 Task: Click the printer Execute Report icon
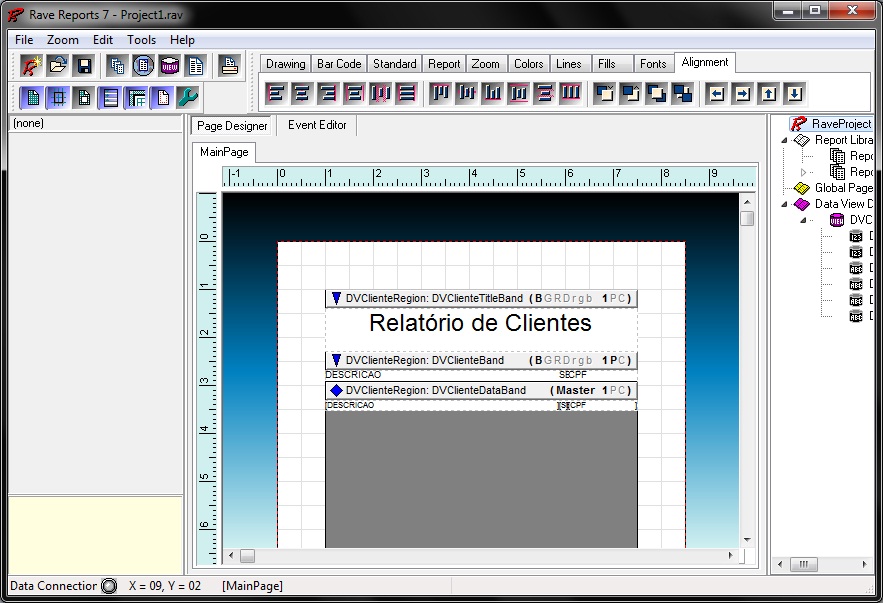(229, 66)
